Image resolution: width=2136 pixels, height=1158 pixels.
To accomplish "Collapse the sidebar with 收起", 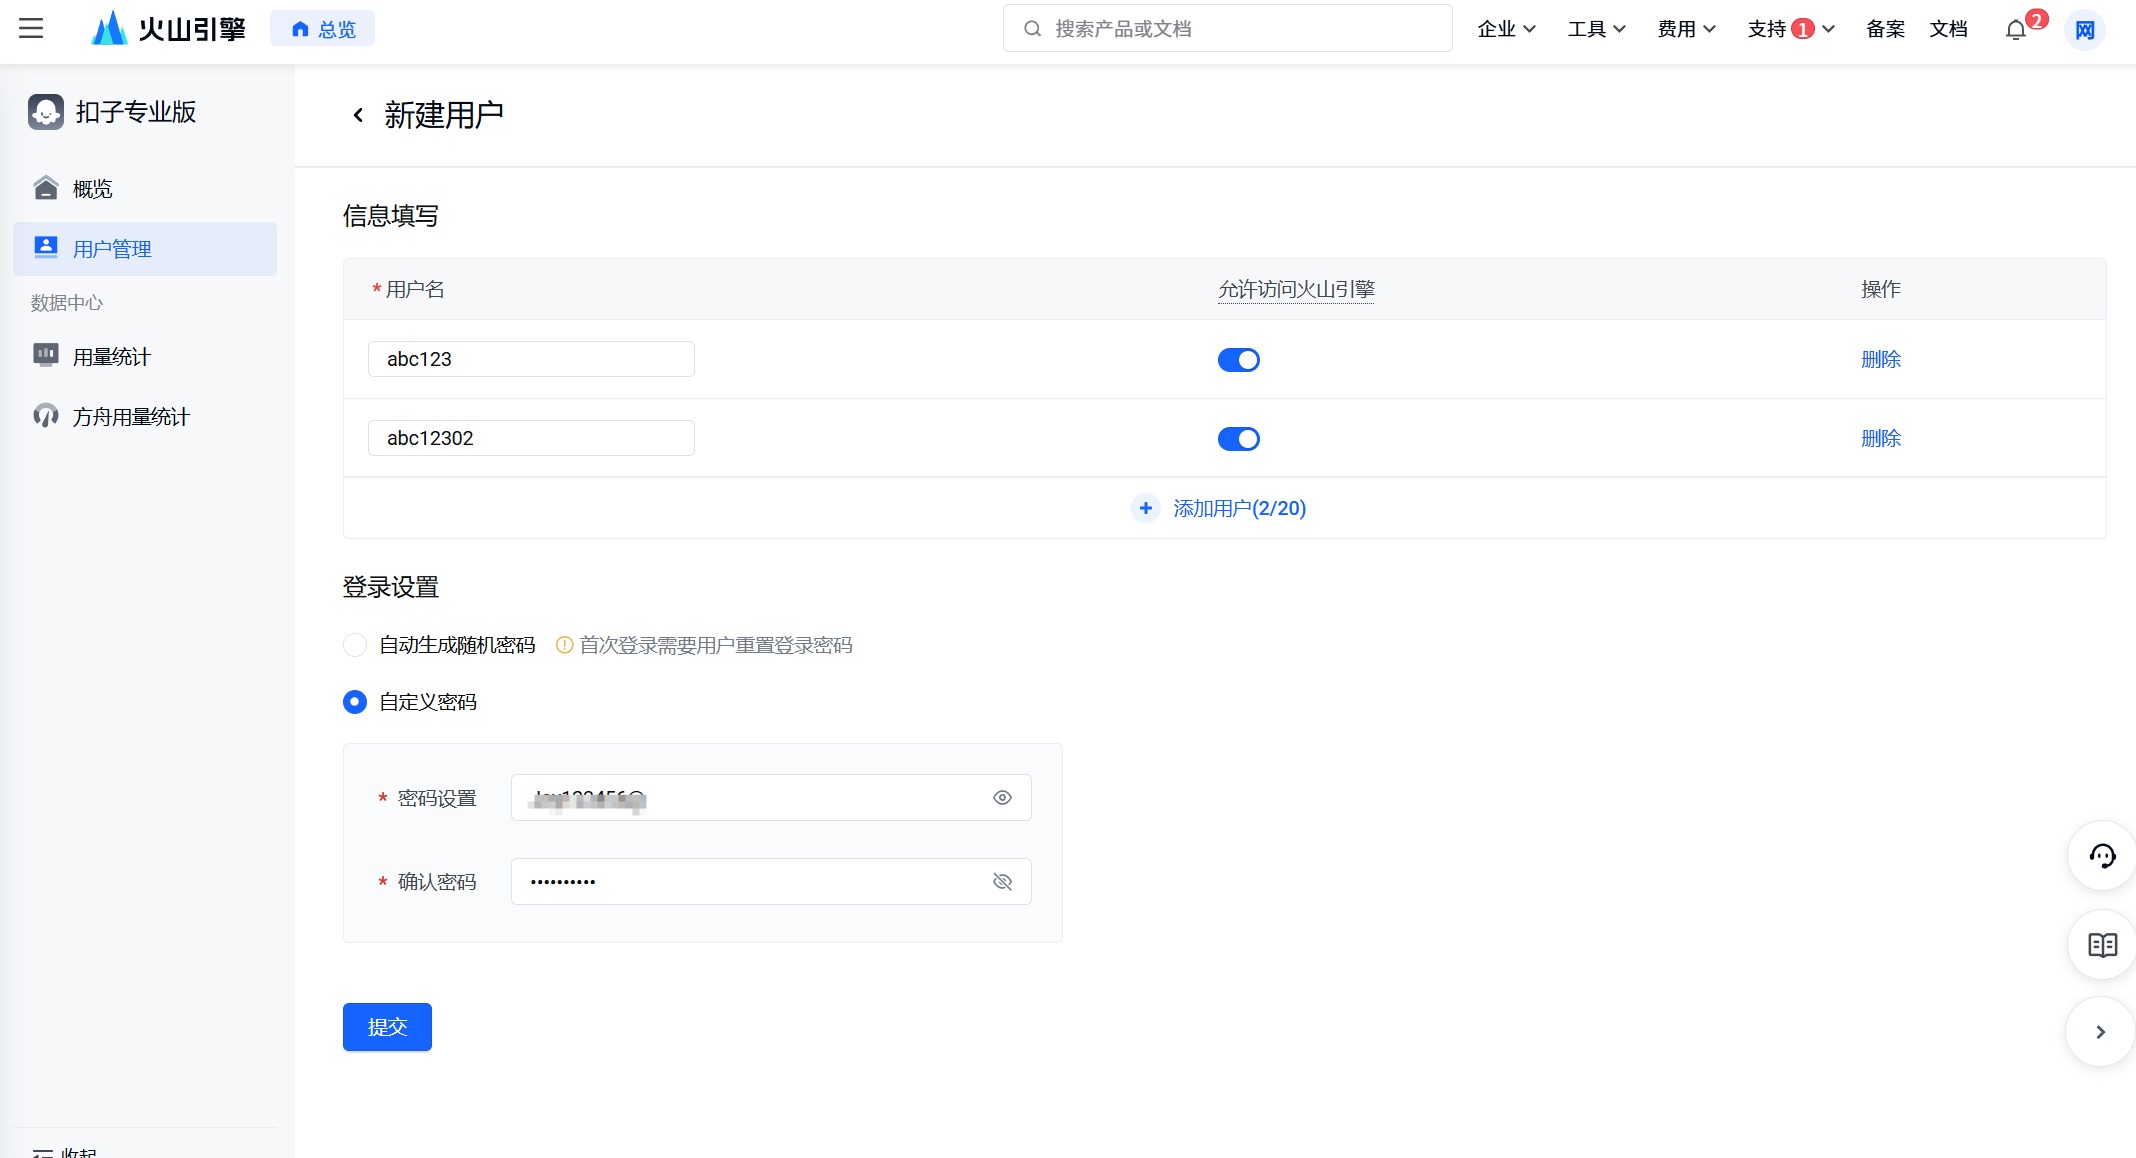I will point(65,1152).
